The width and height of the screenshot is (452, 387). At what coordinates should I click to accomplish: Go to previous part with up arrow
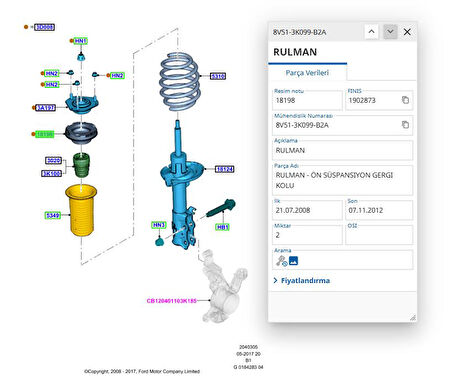[x=371, y=32]
